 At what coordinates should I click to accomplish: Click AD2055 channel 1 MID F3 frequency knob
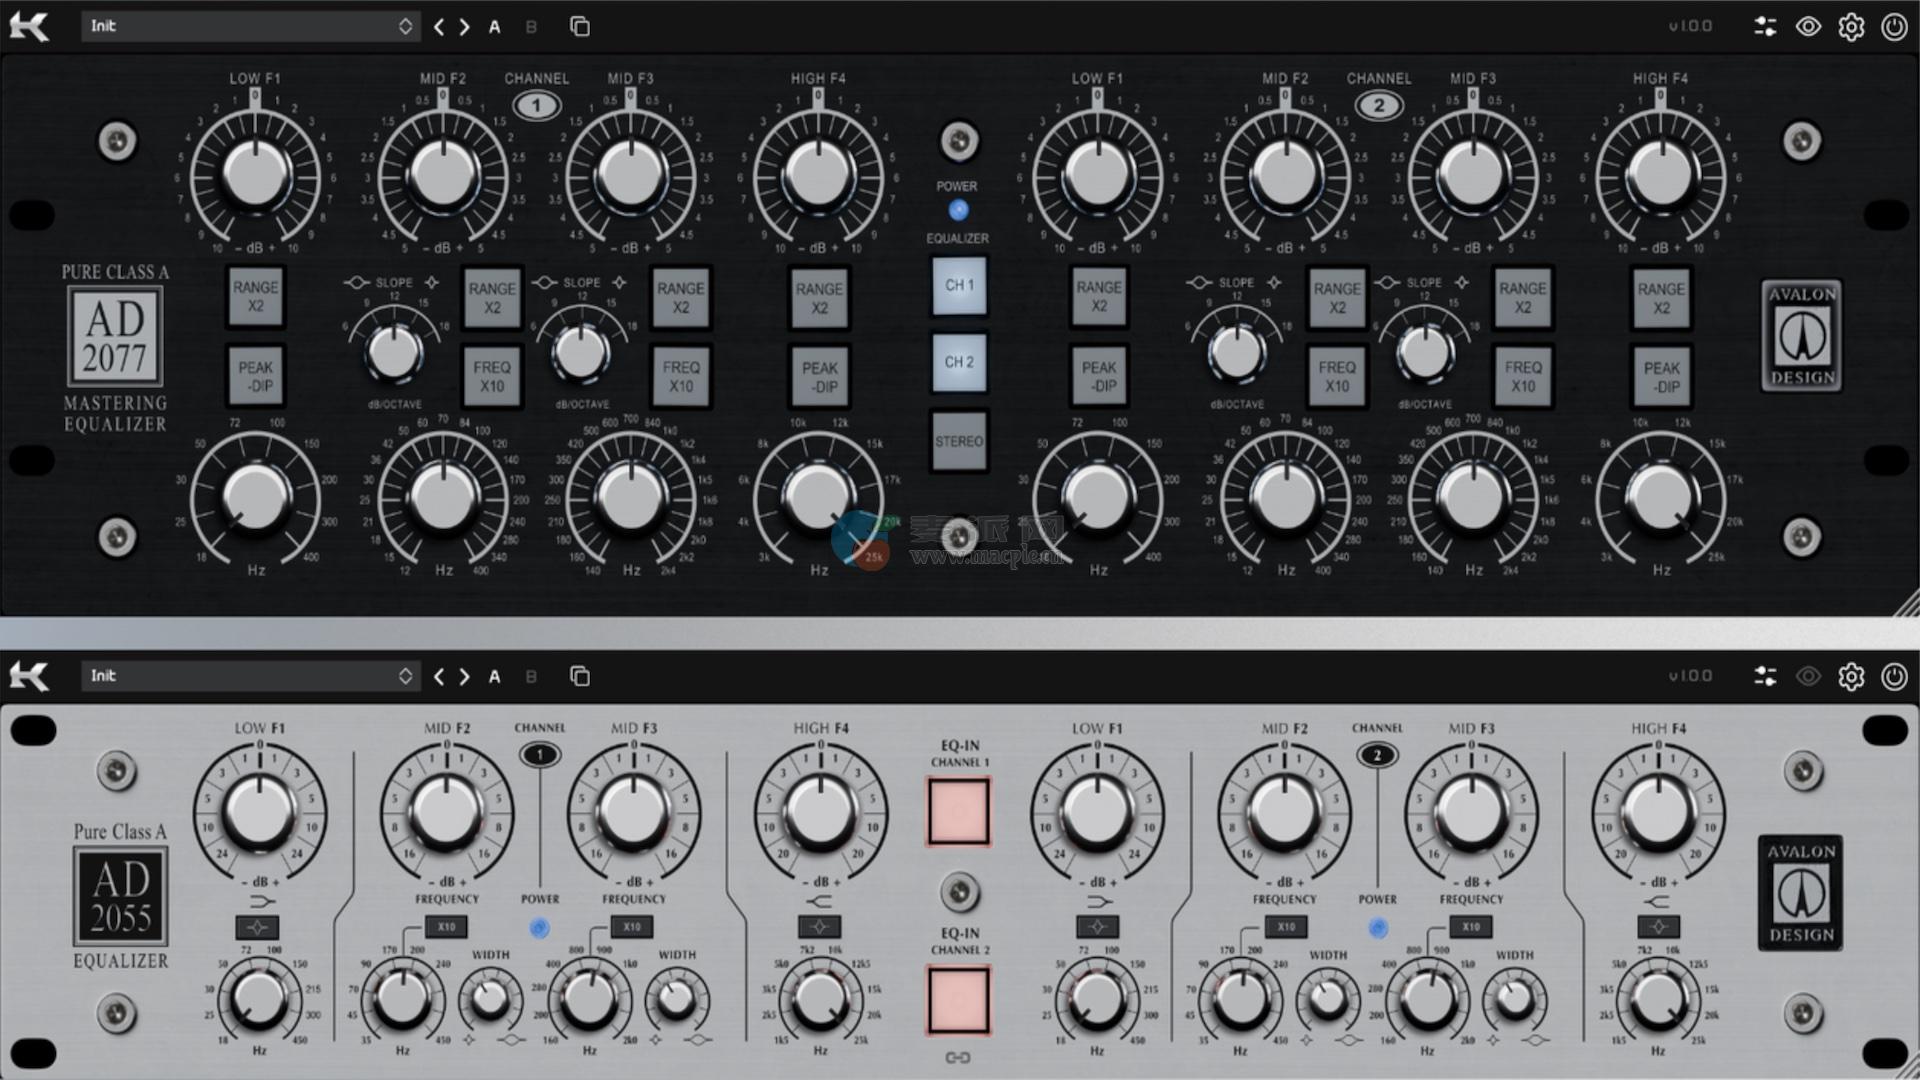click(589, 998)
